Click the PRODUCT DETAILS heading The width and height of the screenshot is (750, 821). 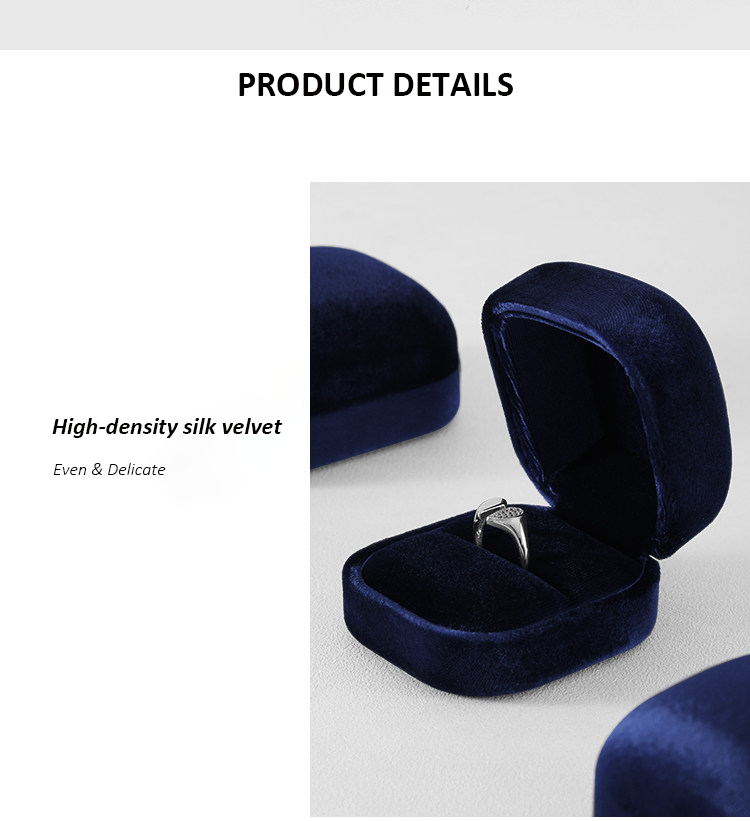(375, 84)
